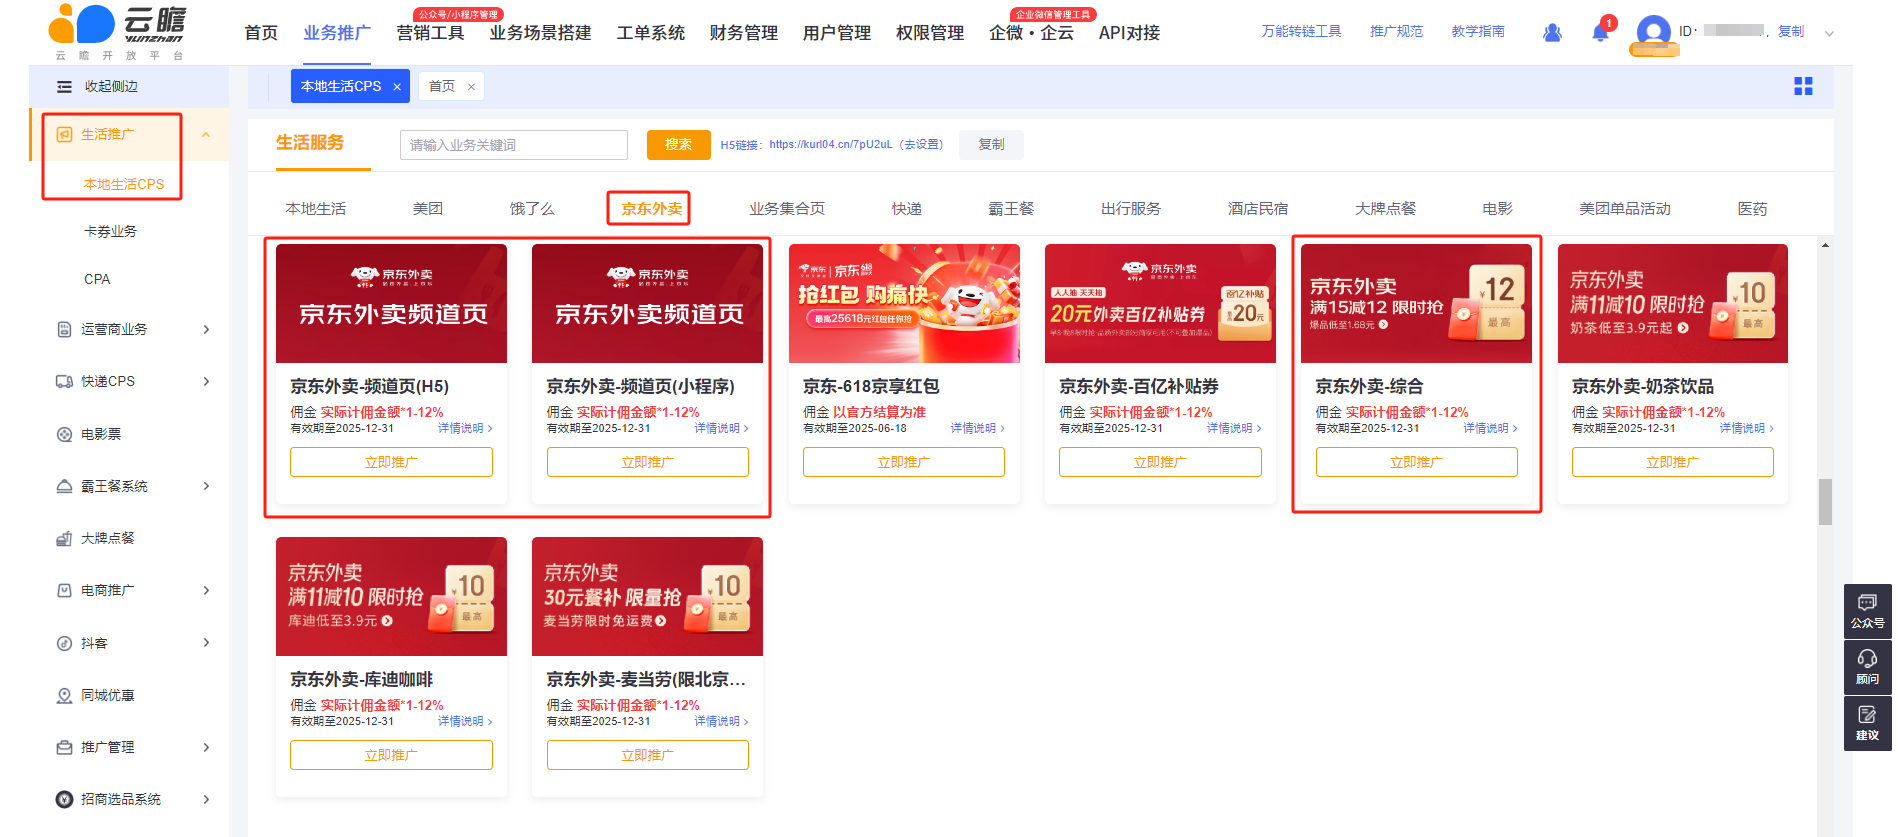Select the 京东外卖 category tab

coord(651,209)
